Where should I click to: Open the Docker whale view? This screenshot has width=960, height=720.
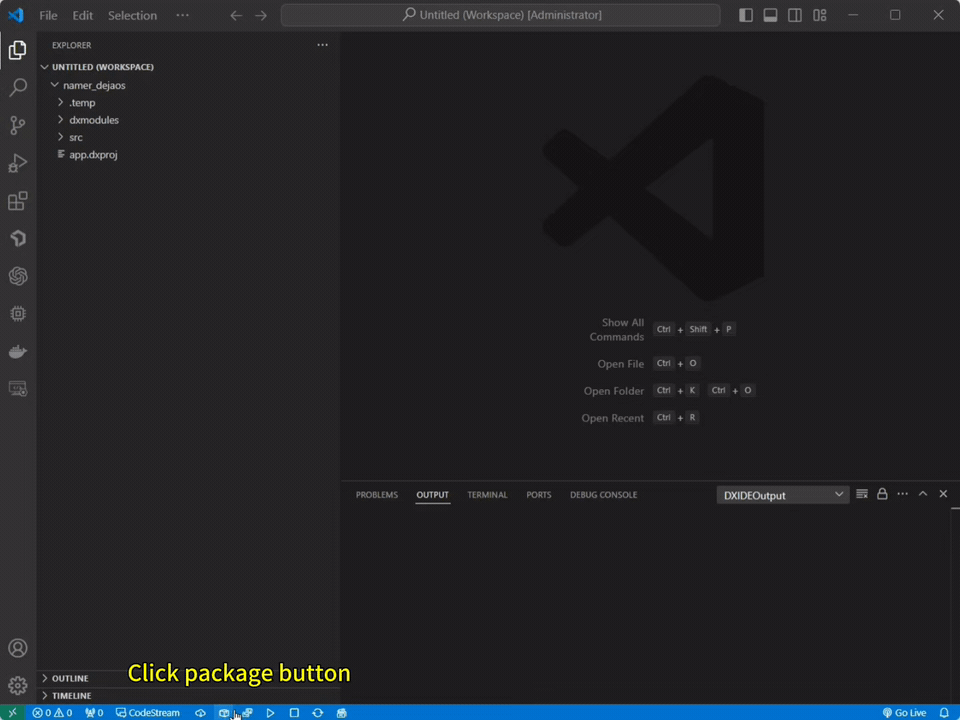[18, 351]
